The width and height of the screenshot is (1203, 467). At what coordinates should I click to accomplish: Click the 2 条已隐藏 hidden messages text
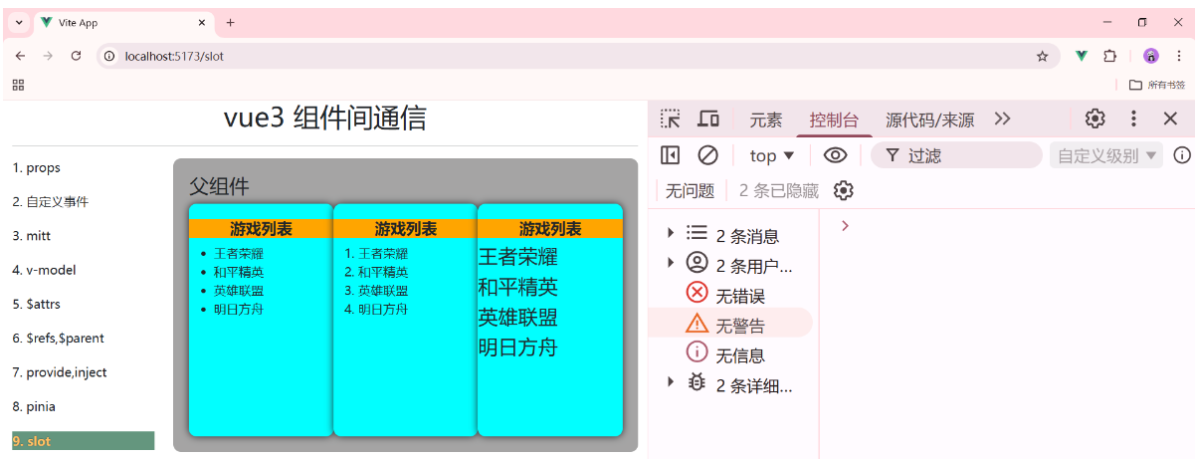(x=779, y=190)
